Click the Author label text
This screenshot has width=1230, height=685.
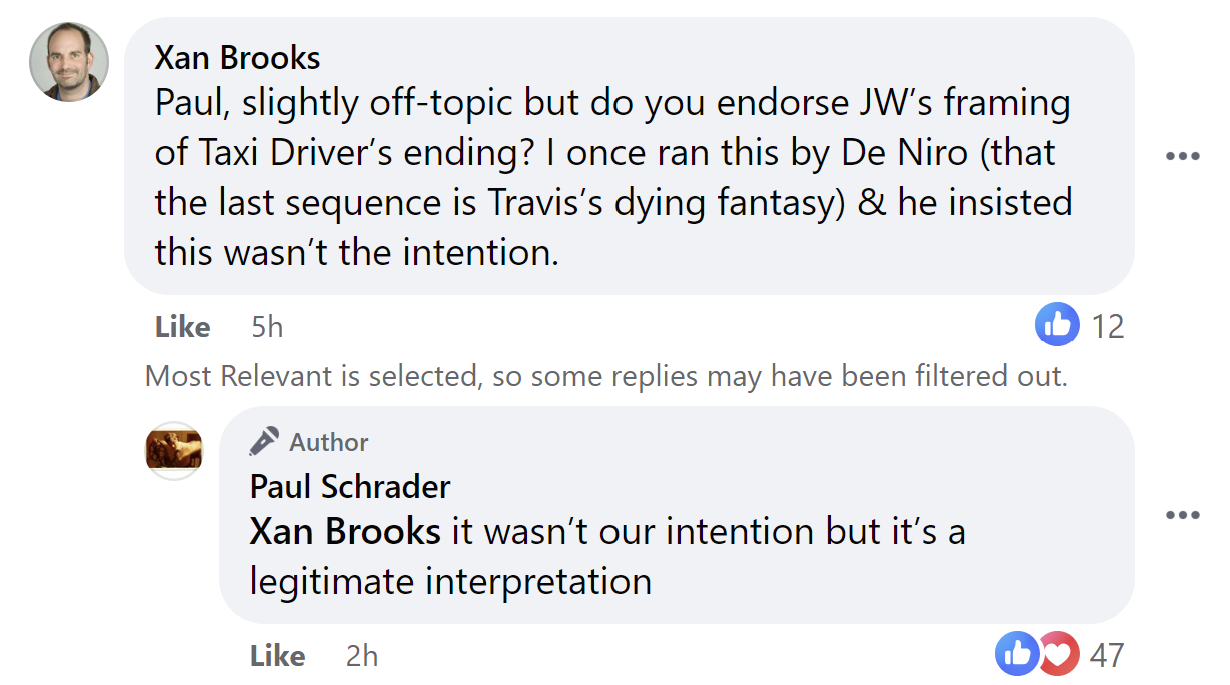tap(329, 442)
